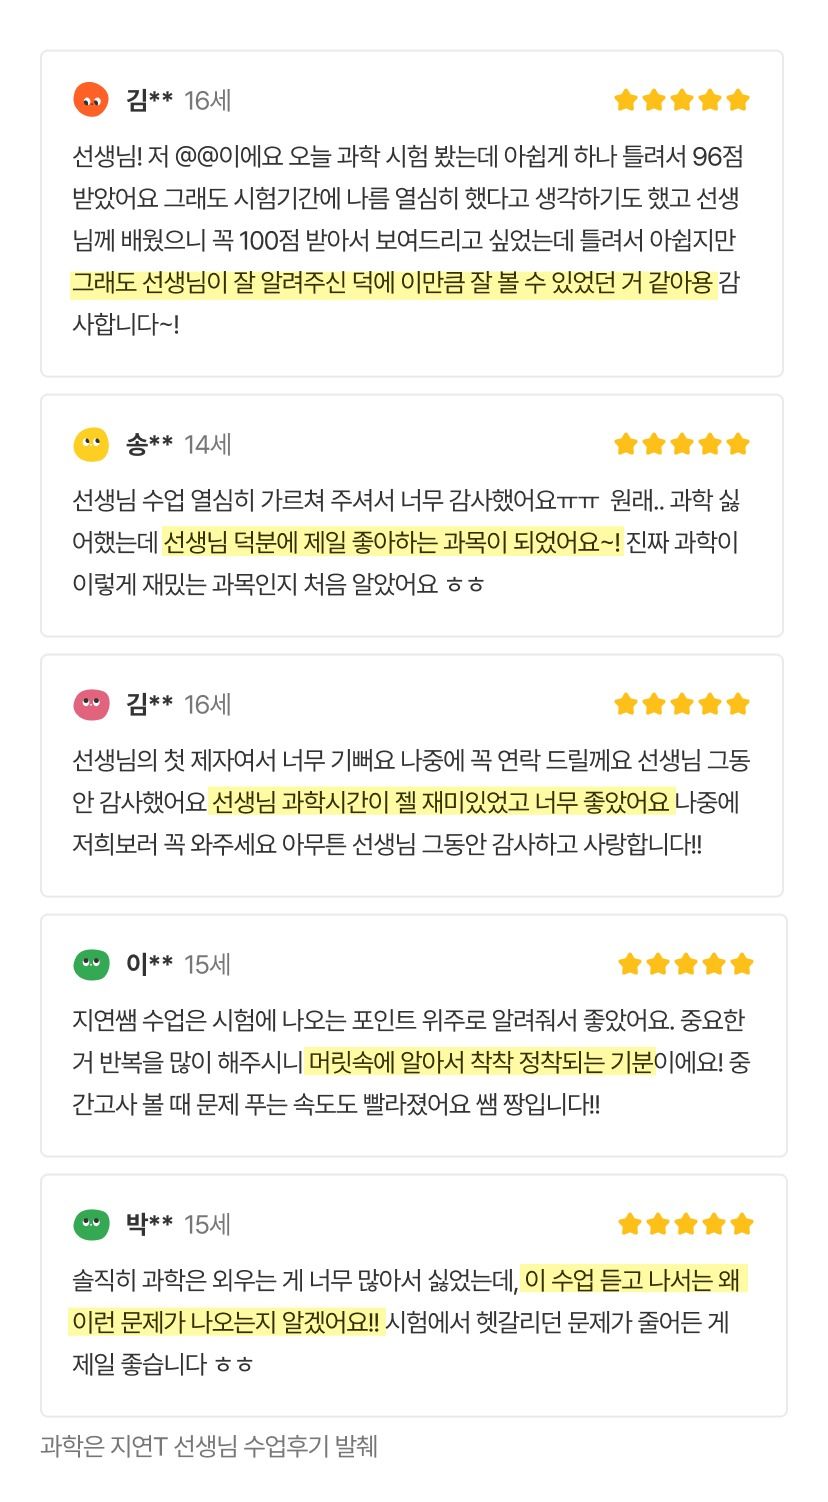
Task: Click the first review text mentioning 96점
Action: [407, 157]
